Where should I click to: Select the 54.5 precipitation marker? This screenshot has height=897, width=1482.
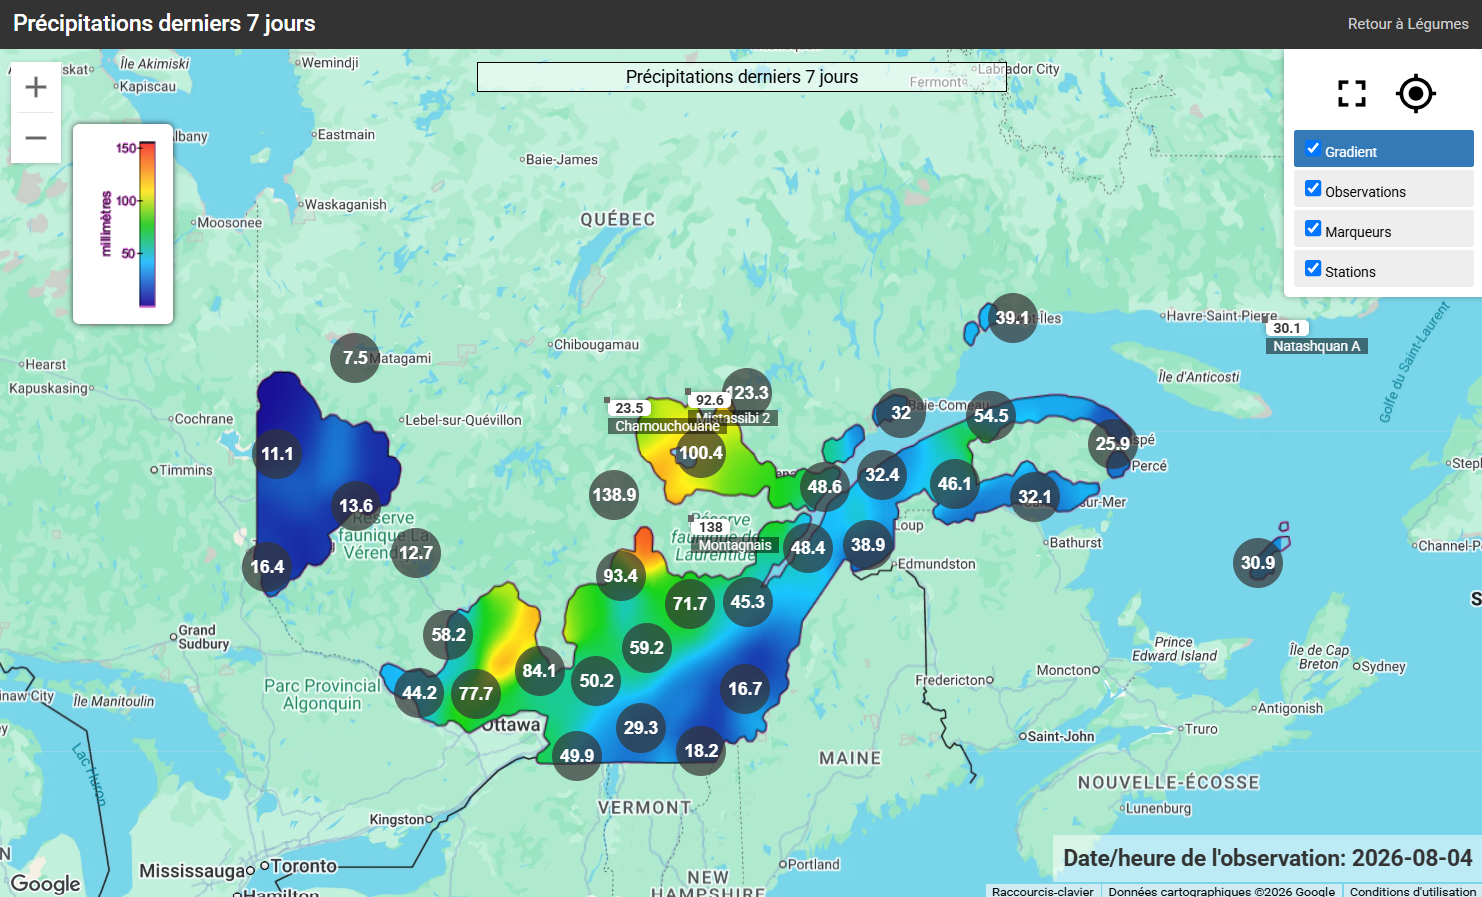coord(991,416)
